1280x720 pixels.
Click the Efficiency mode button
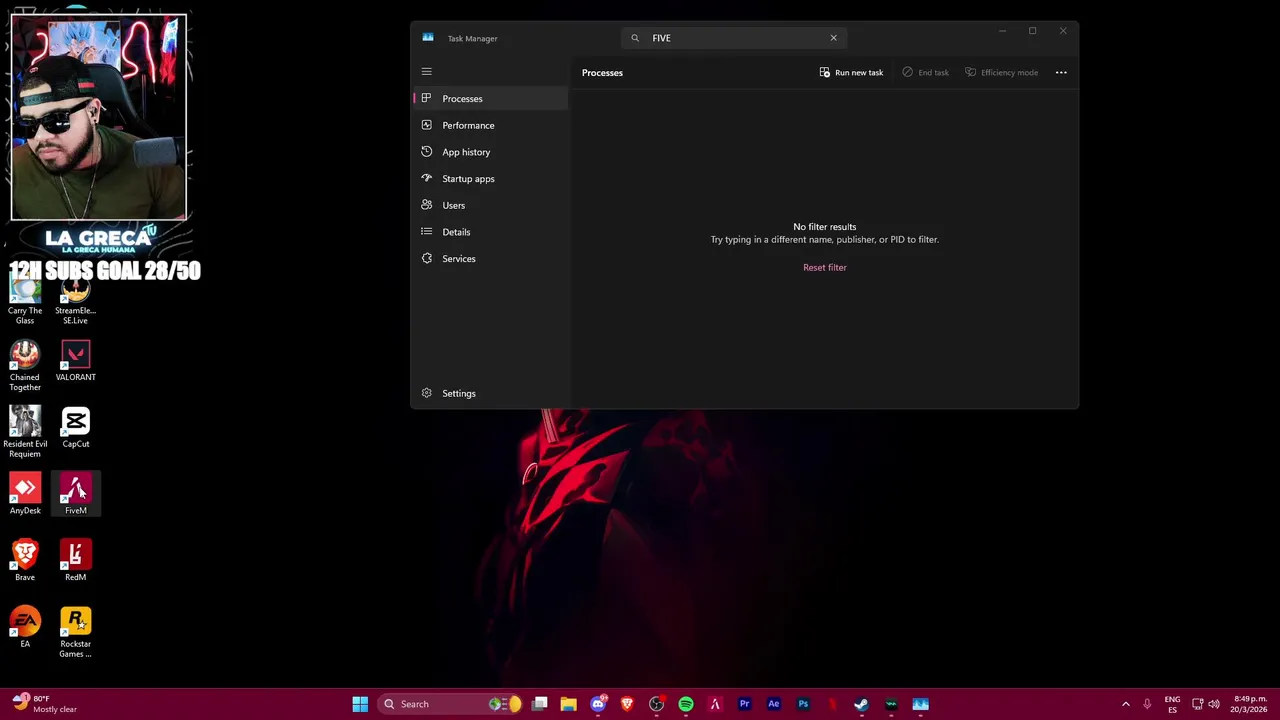1001,72
